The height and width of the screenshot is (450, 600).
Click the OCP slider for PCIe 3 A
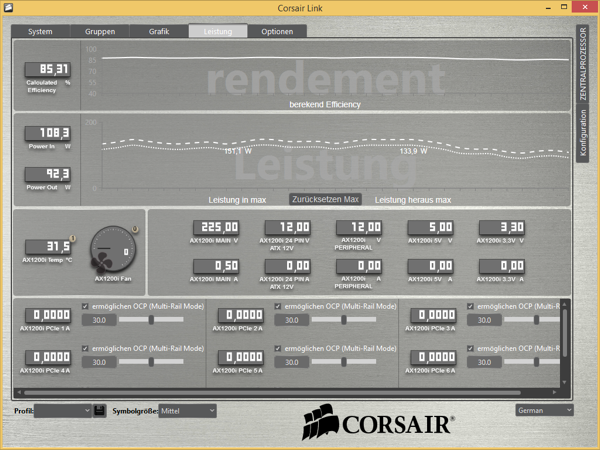click(533, 320)
